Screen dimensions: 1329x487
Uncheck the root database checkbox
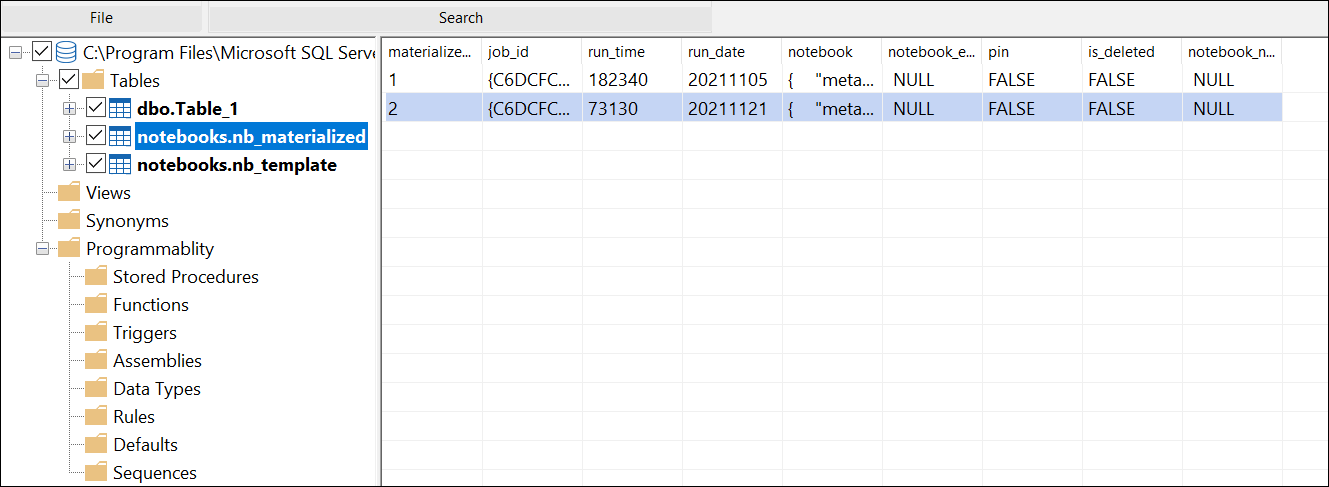pyautogui.click(x=42, y=51)
